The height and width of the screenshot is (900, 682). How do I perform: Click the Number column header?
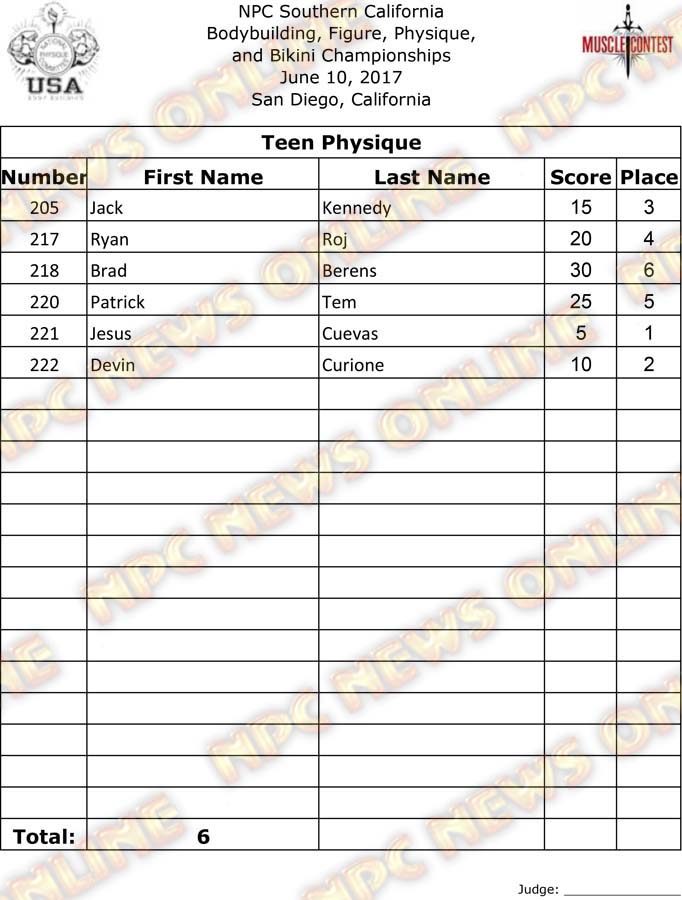[44, 177]
